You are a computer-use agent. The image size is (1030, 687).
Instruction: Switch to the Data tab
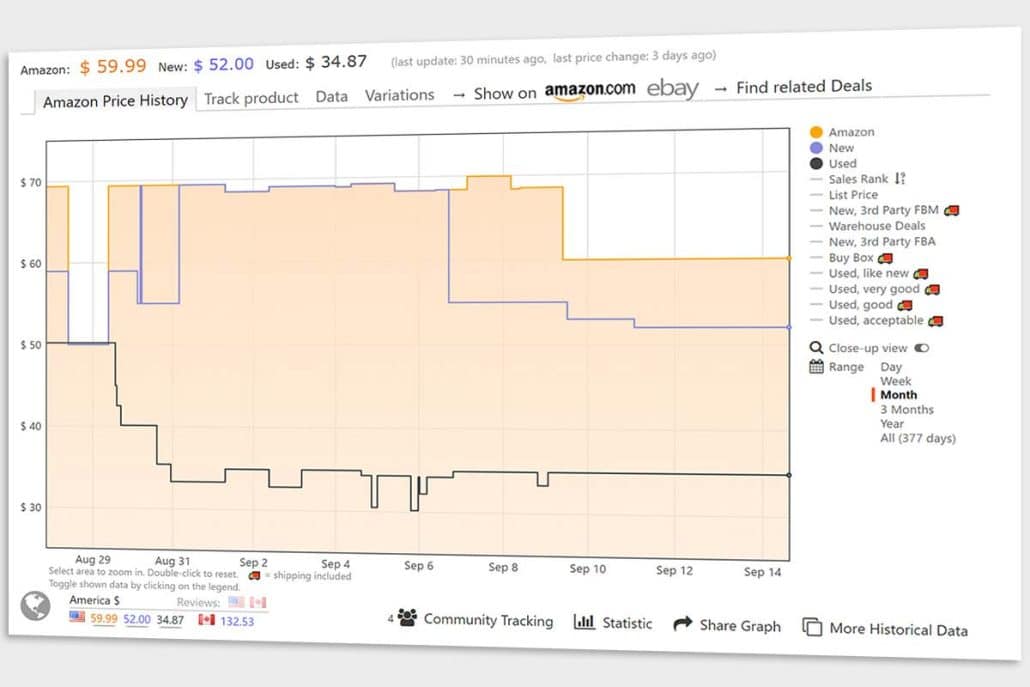(332, 97)
